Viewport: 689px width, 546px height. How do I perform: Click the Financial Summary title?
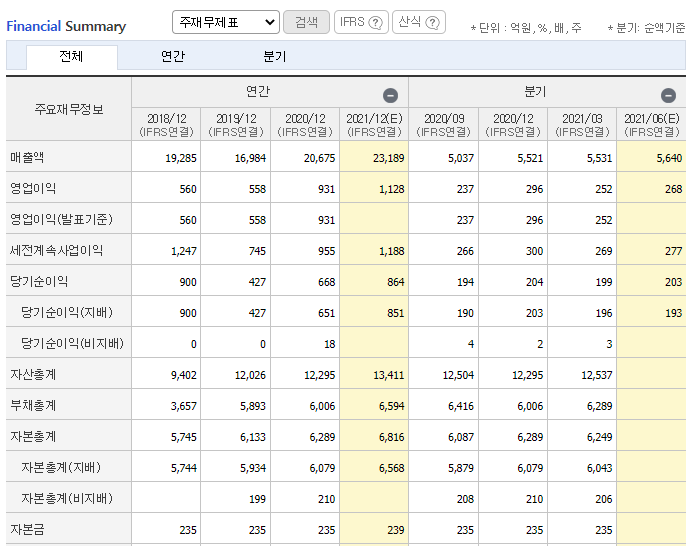pos(66,26)
